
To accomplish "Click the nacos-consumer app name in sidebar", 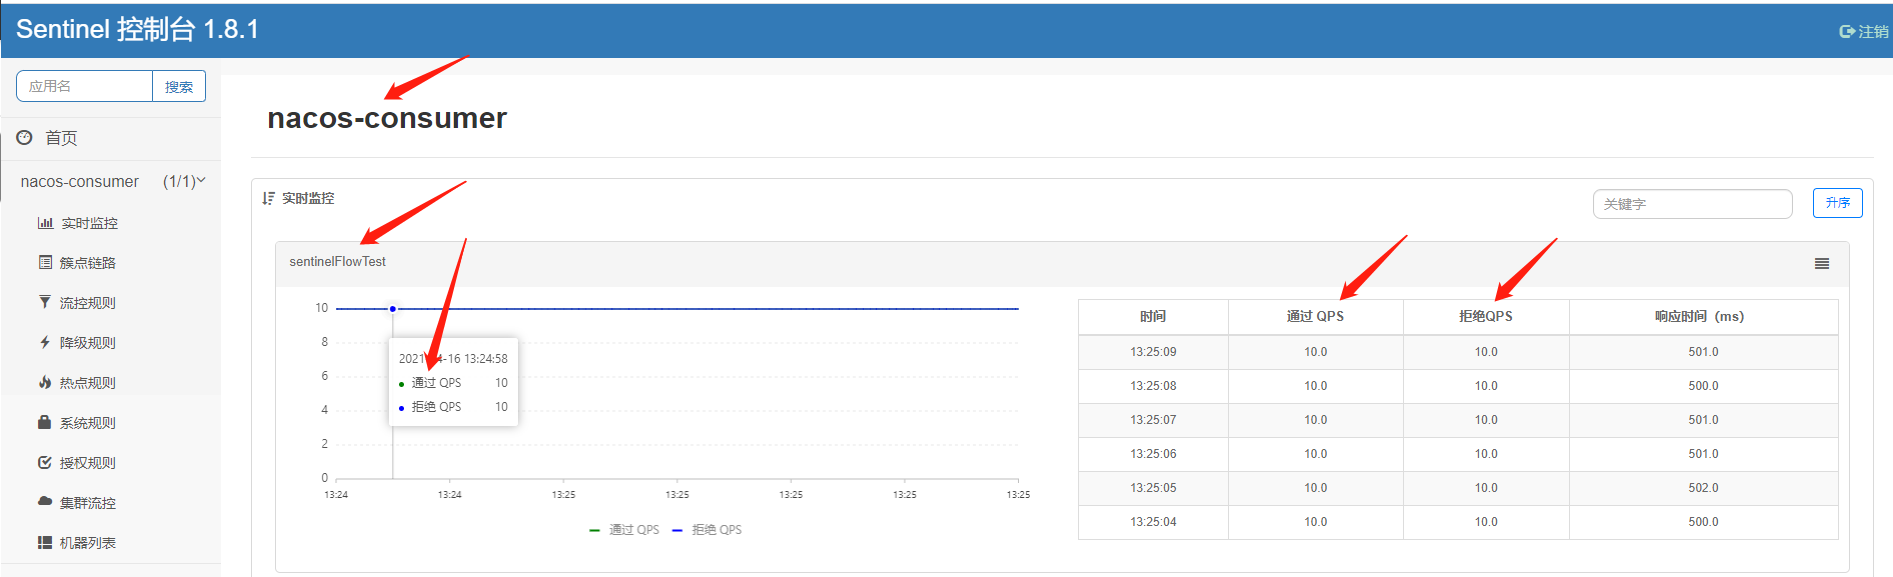I will tap(80, 181).
